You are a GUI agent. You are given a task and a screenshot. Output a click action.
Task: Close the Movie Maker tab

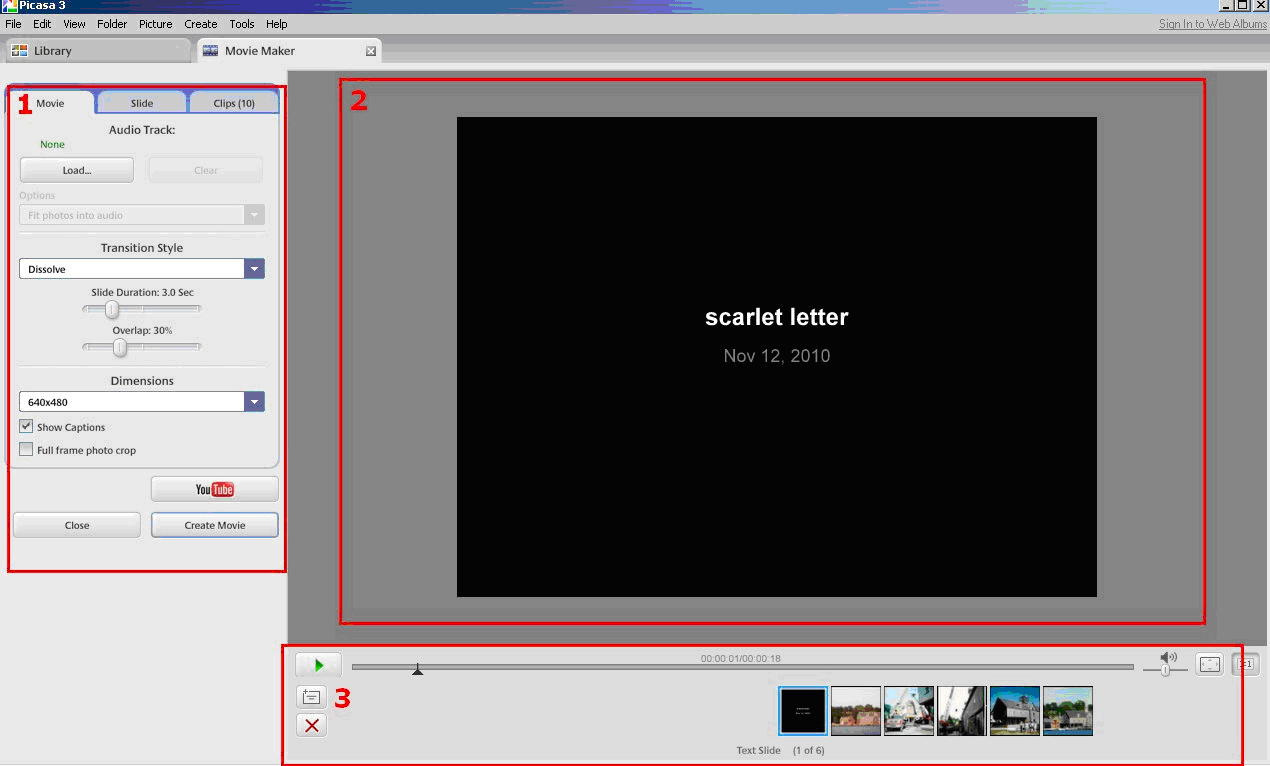tap(371, 51)
